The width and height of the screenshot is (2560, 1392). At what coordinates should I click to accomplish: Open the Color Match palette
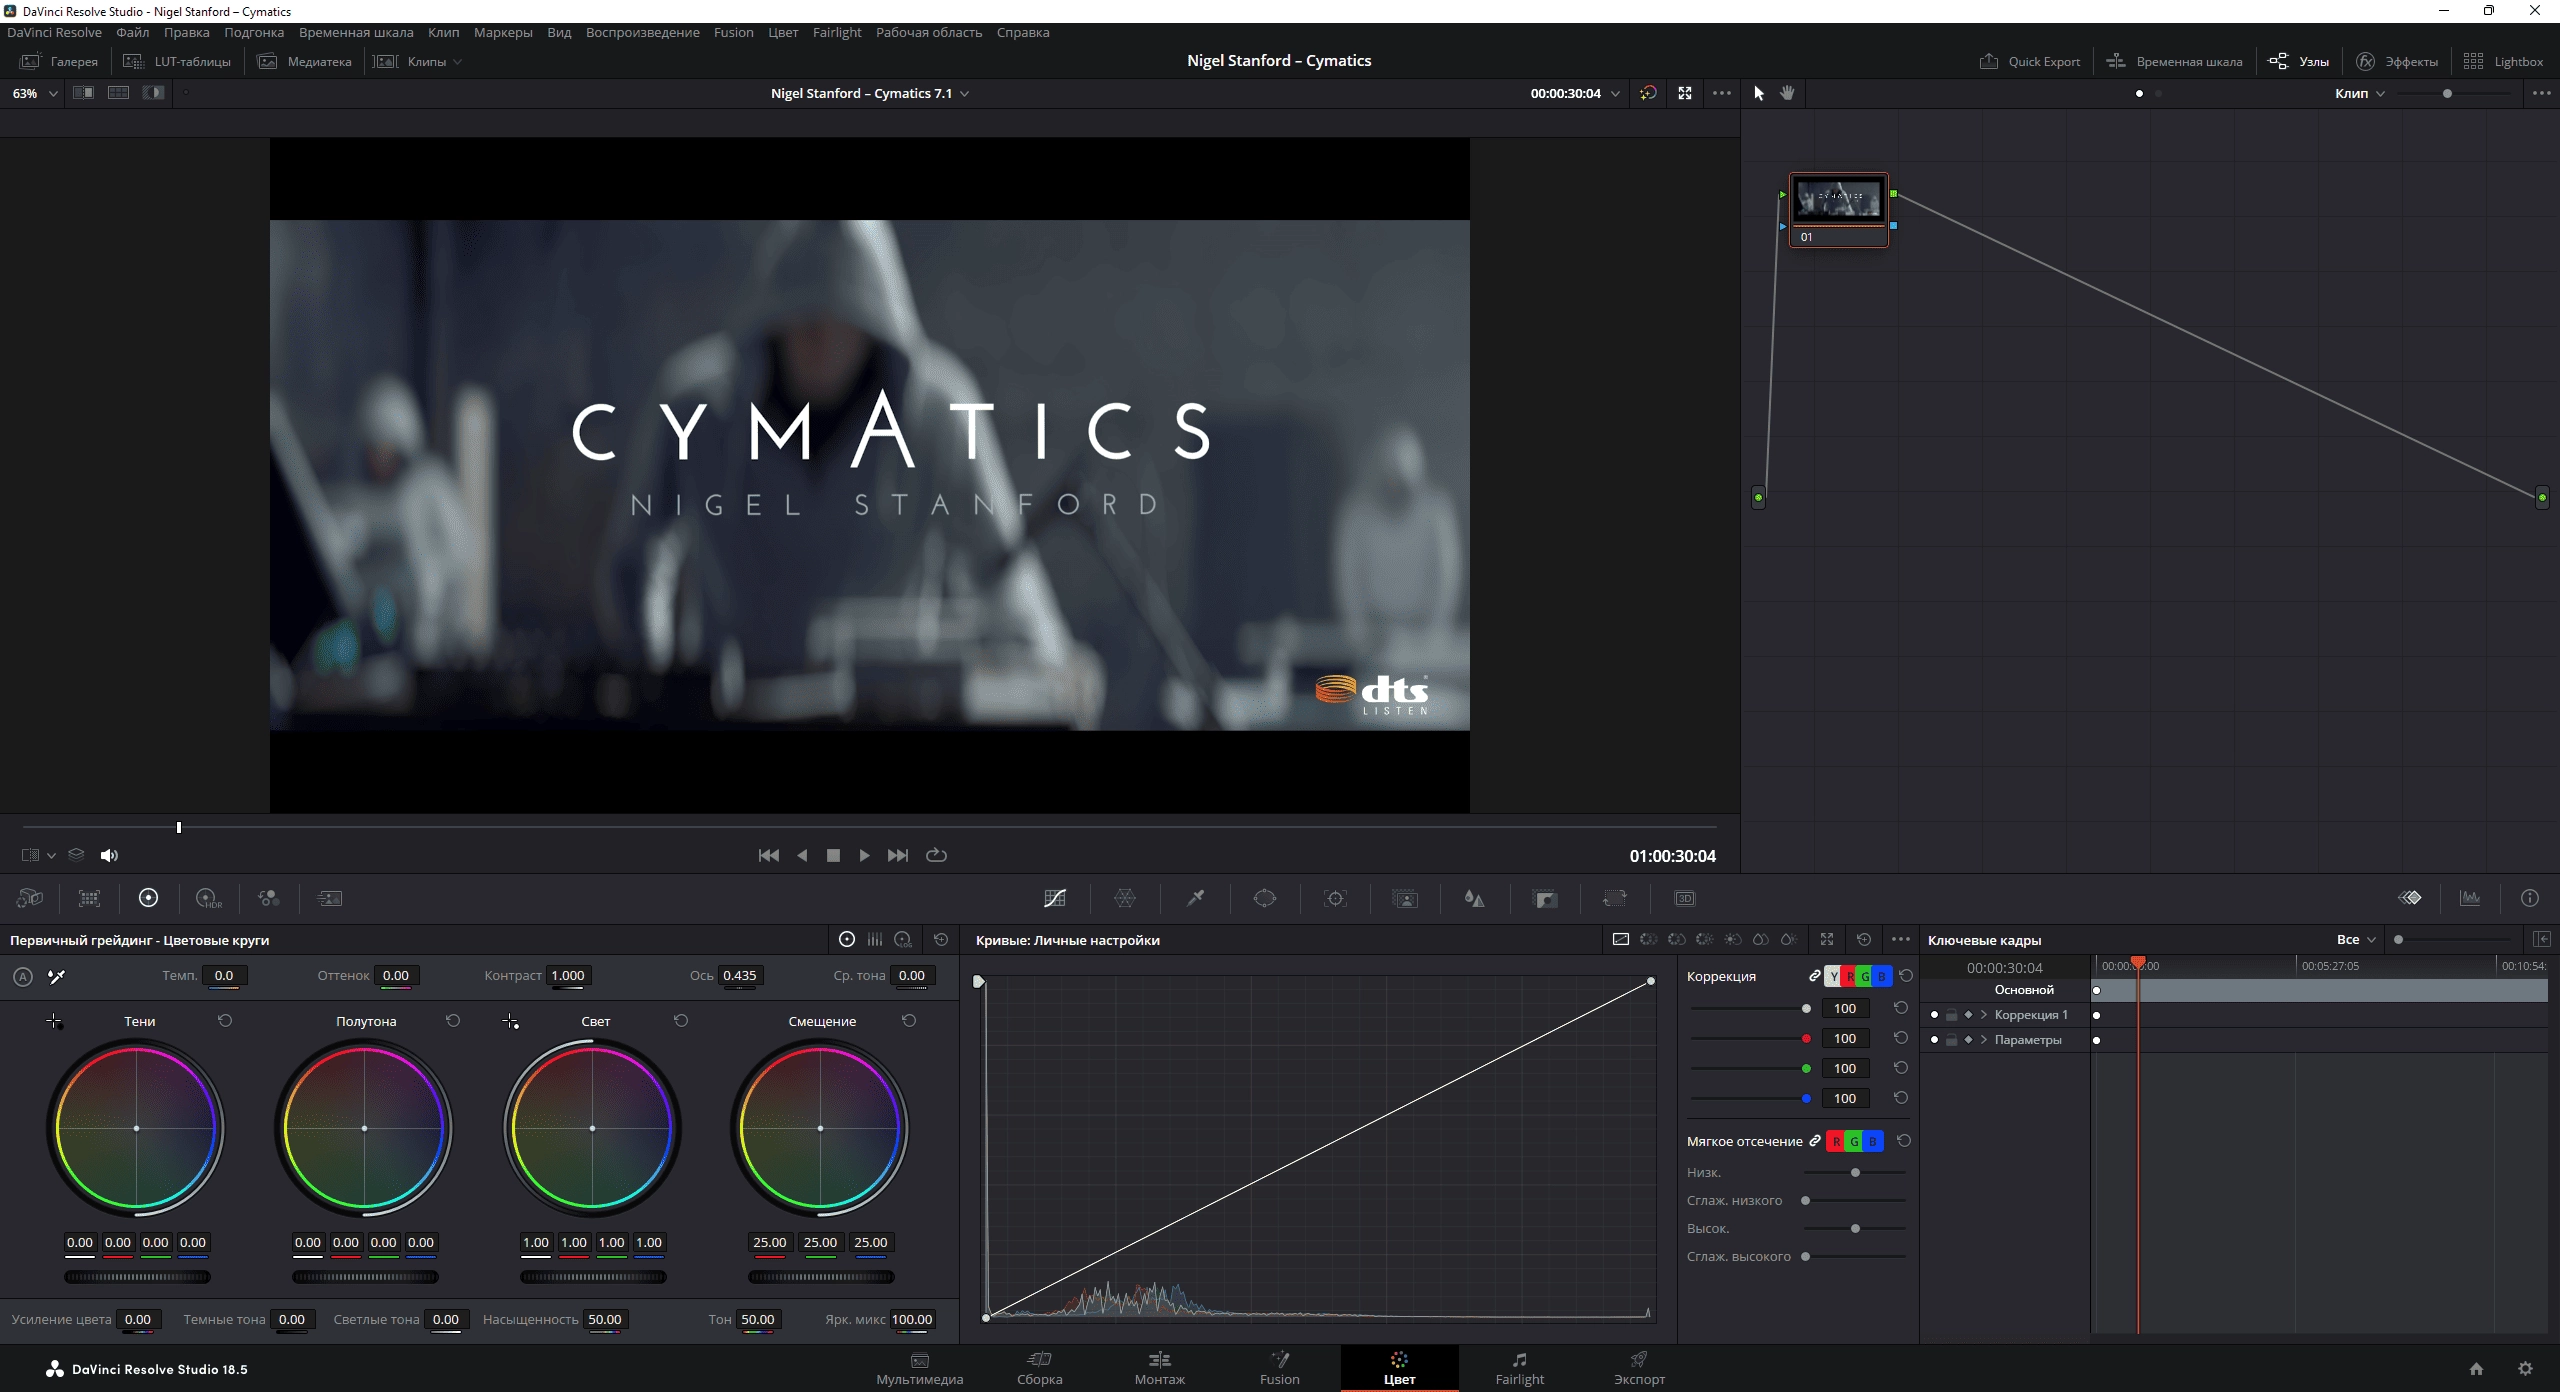90,898
